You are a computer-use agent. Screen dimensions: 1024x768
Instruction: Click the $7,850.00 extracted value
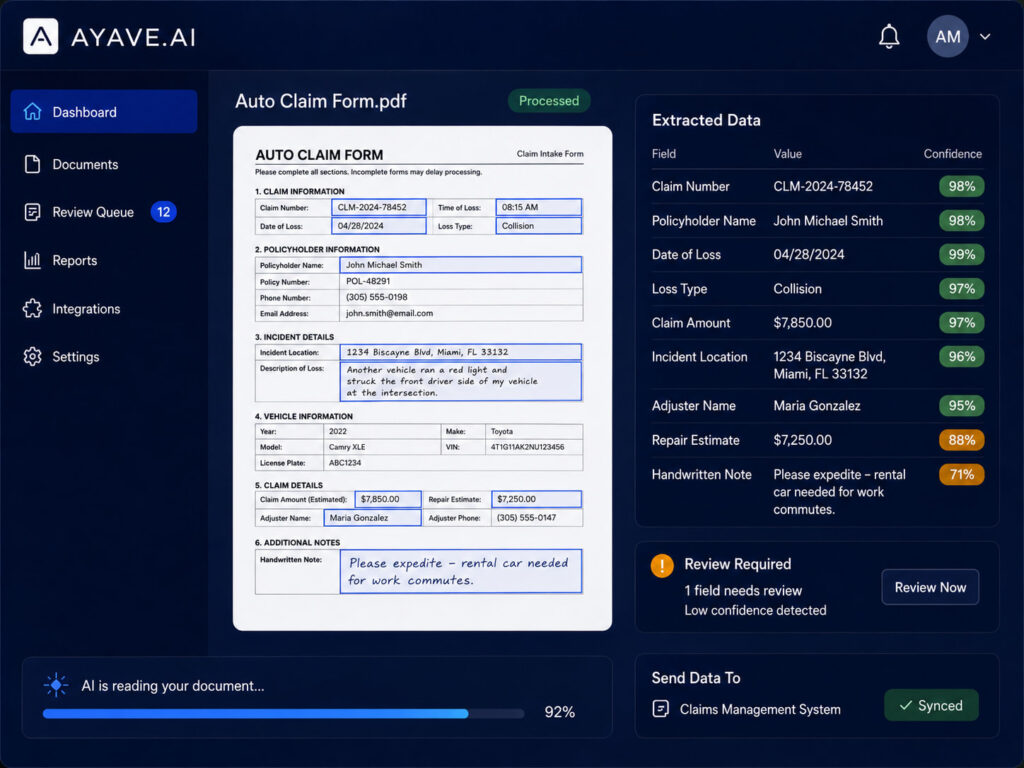tap(803, 323)
